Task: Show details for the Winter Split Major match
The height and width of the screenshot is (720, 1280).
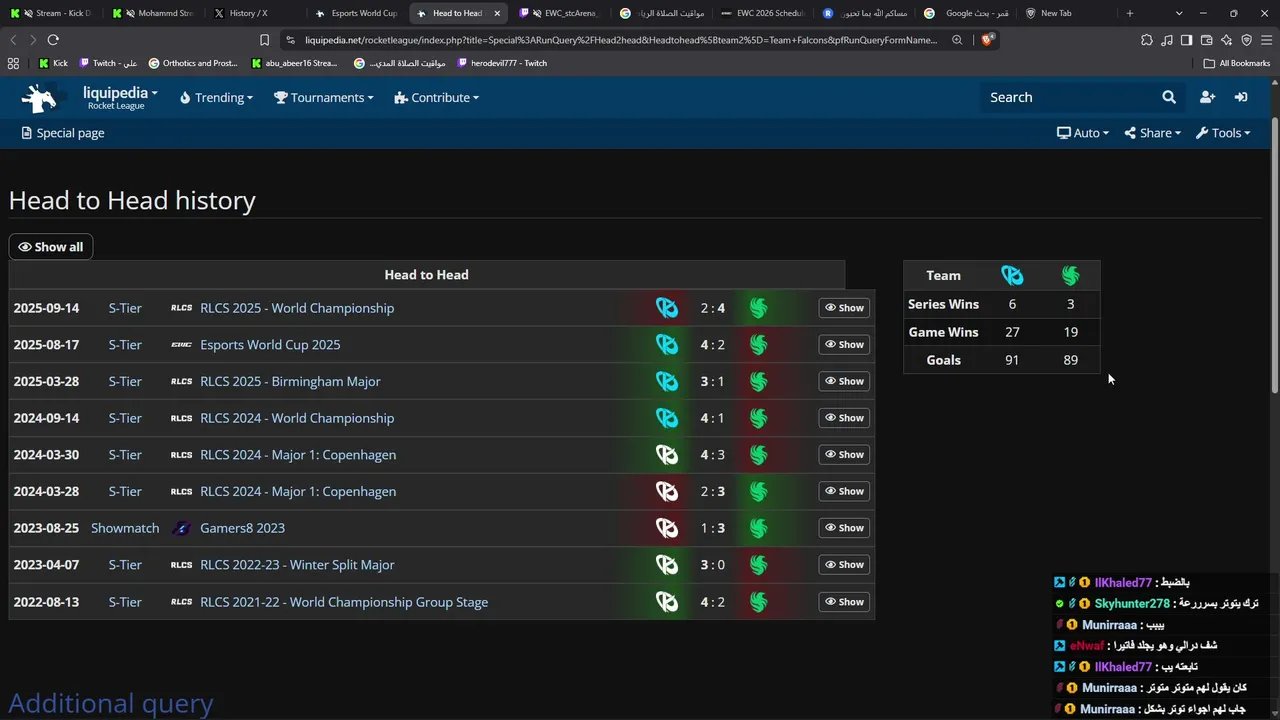Action: (844, 565)
